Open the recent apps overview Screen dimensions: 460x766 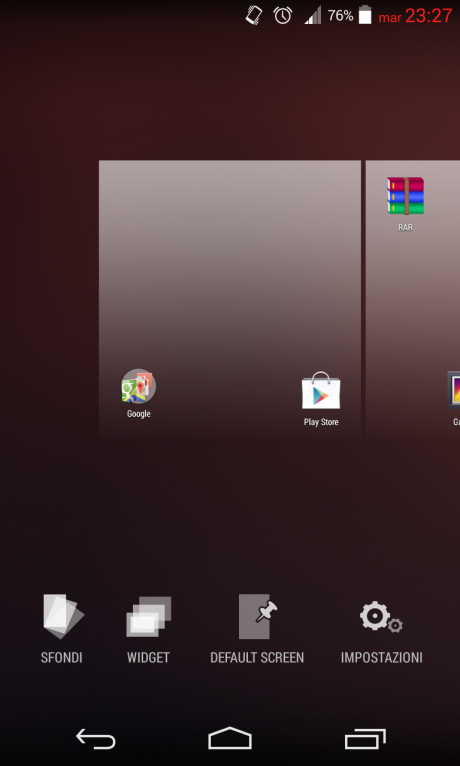[x=365, y=739]
